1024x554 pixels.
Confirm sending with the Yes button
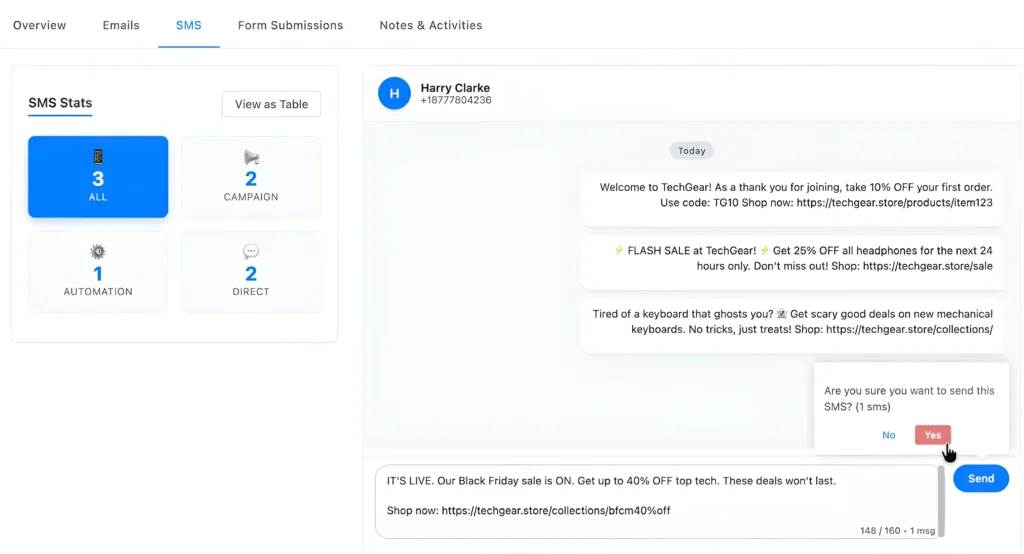pos(933,435)
